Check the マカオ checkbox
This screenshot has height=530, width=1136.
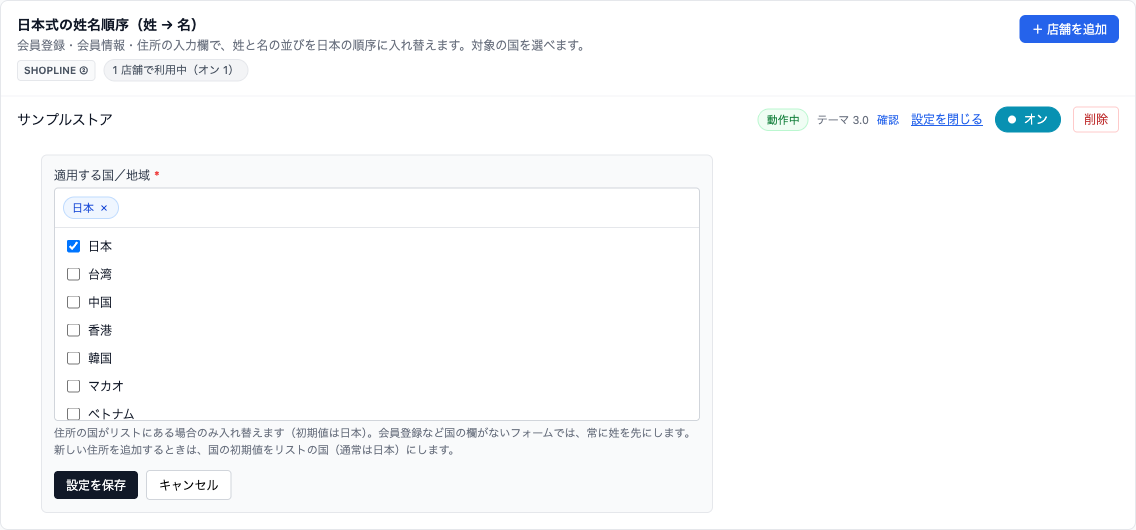pyautogui.click(x=73, y=386)
